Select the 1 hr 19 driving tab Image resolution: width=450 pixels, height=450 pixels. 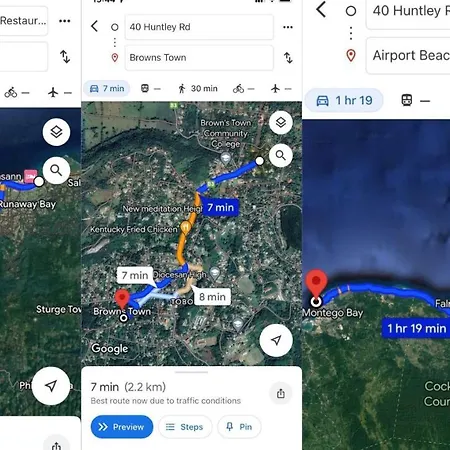344,100
